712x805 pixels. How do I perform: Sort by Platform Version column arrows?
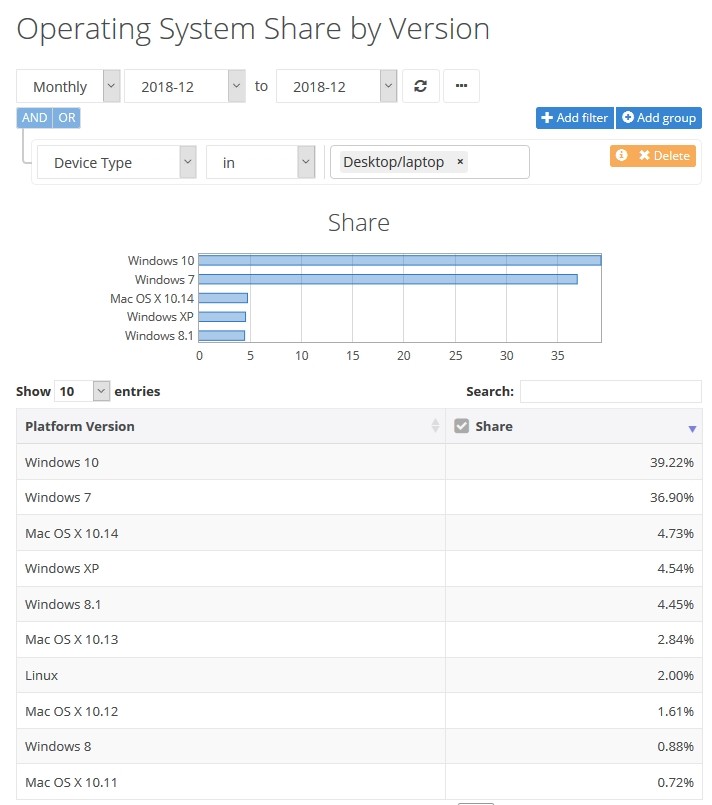pos(435,426)
